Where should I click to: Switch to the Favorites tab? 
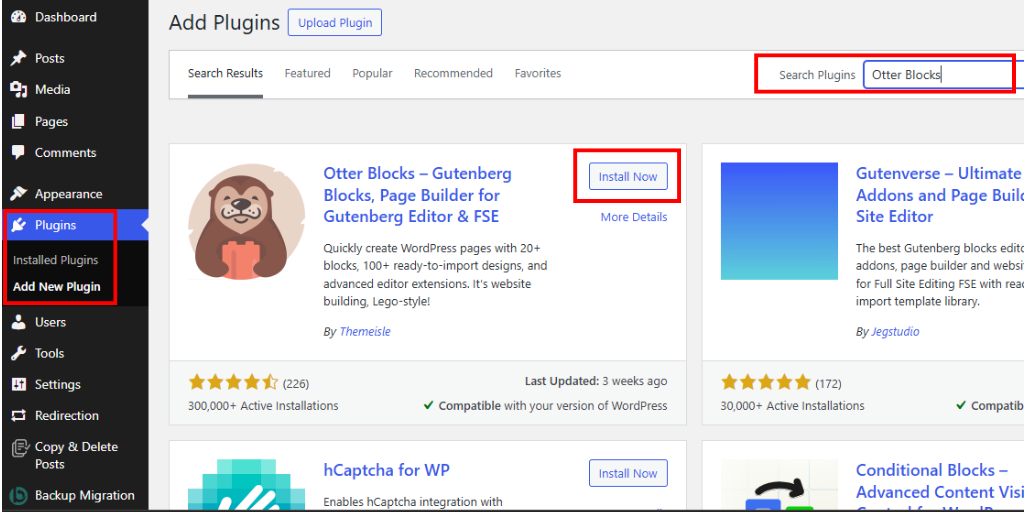click(537, 74)
